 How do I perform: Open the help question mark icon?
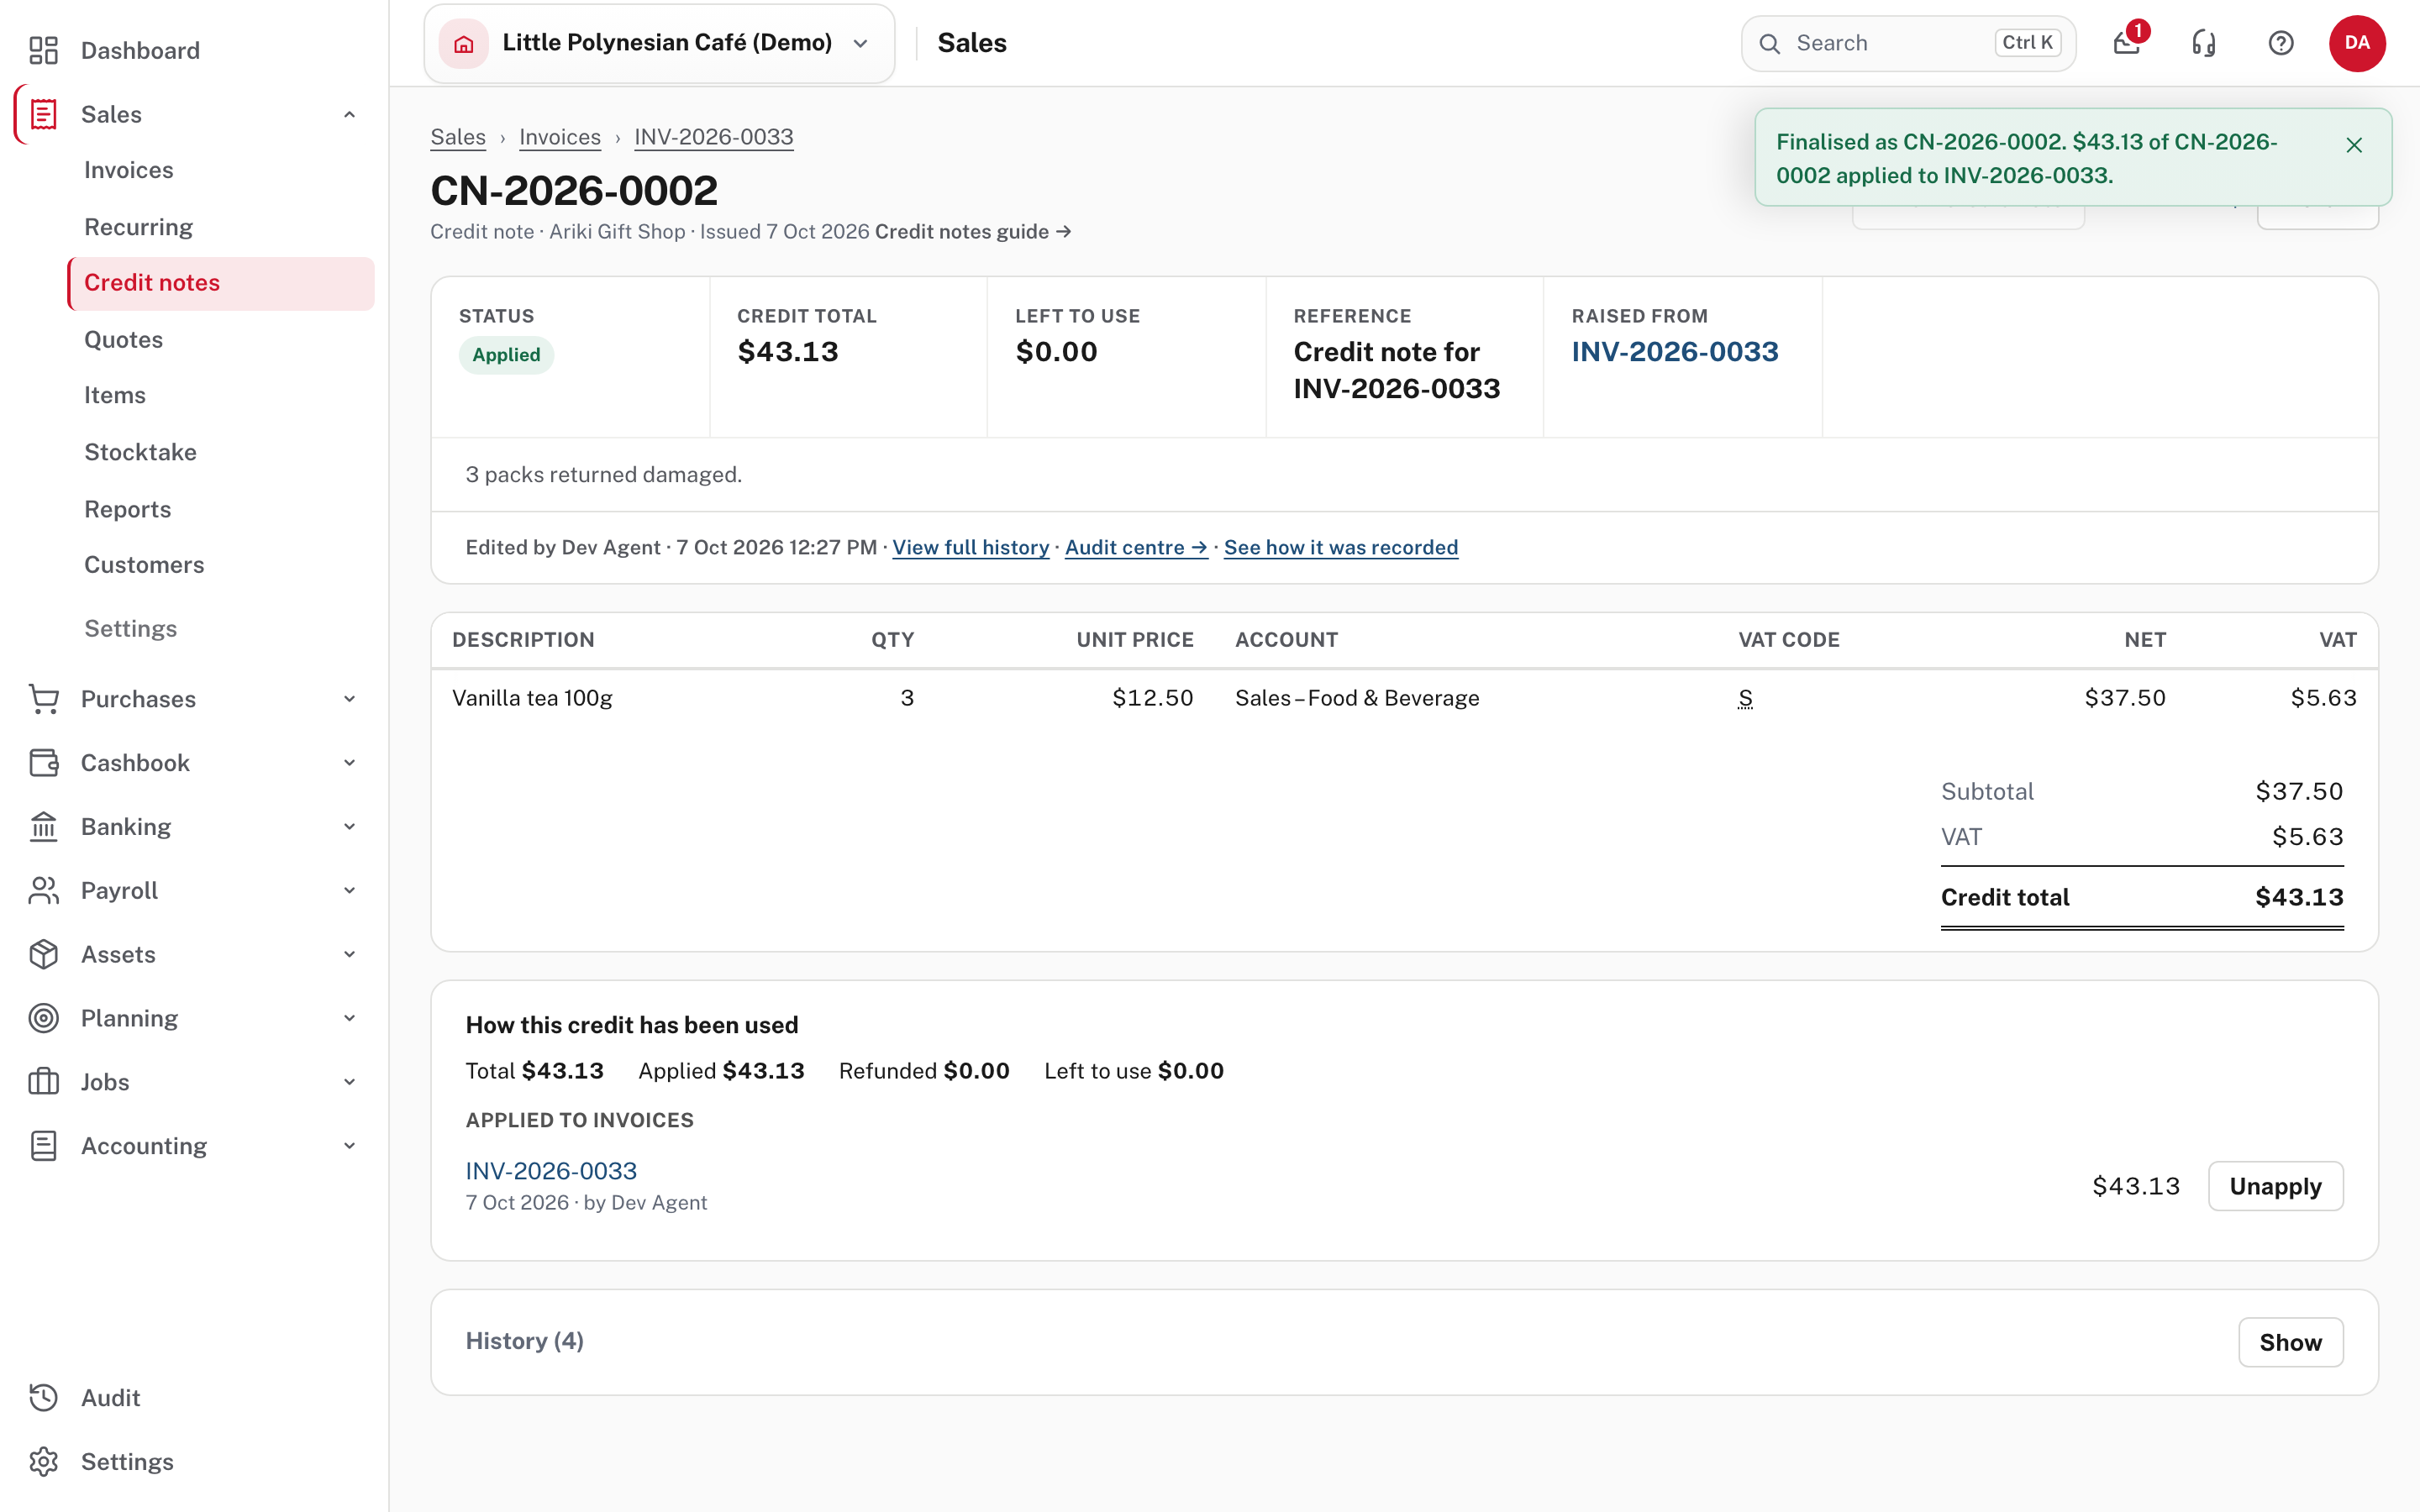click(2281, 43)
